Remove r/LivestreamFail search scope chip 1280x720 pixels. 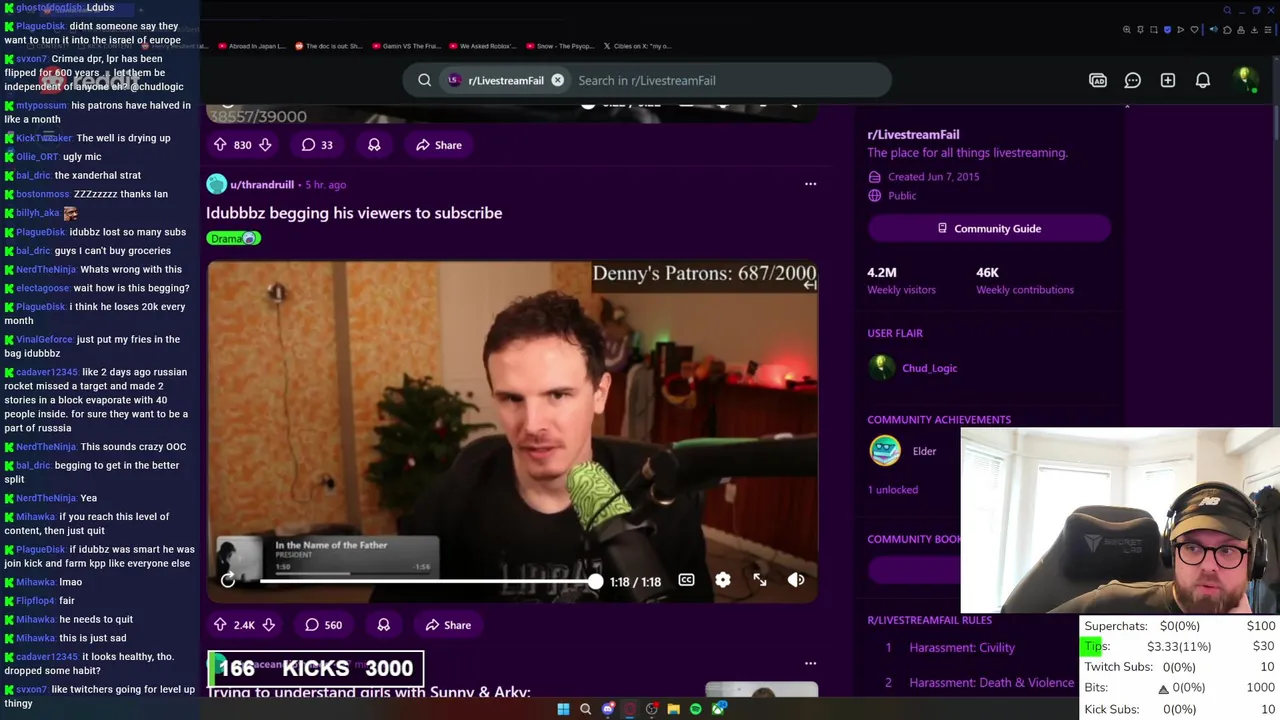pos(557,80)
